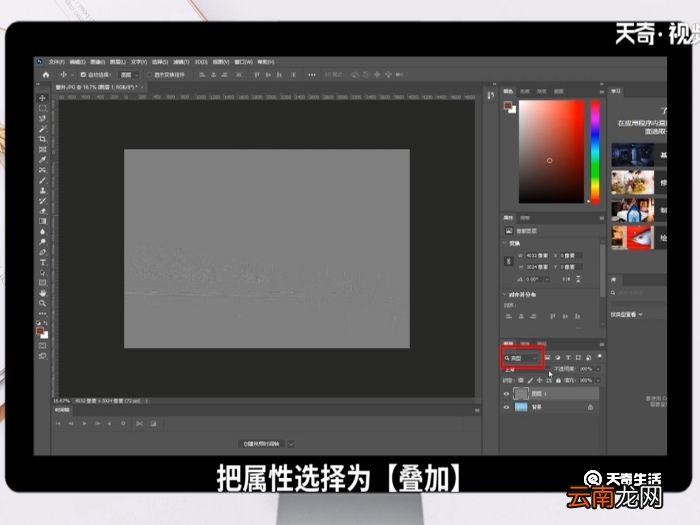Select the Move tool in toolbox

point(42,98)
